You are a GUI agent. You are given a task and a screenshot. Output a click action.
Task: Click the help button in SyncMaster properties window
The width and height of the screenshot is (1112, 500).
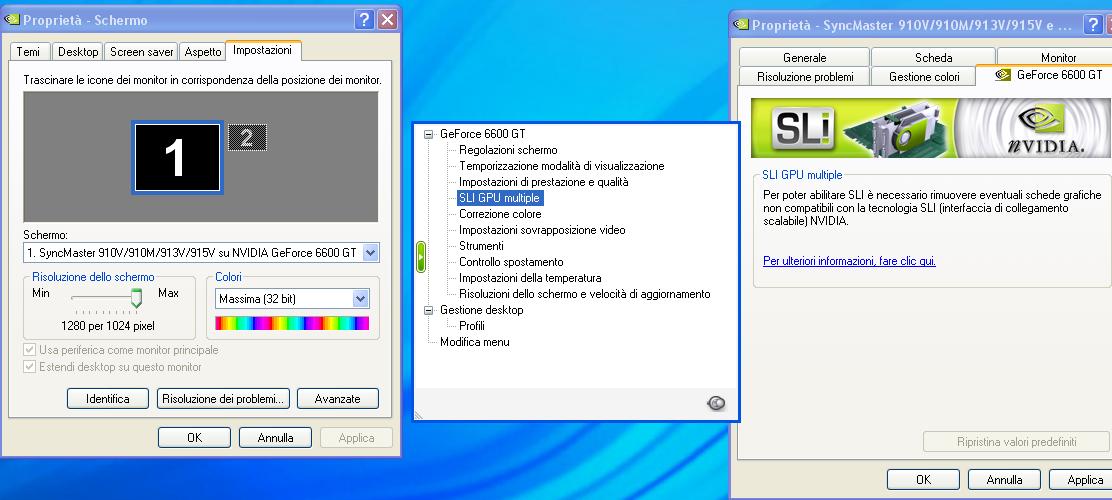[1093, 25]
